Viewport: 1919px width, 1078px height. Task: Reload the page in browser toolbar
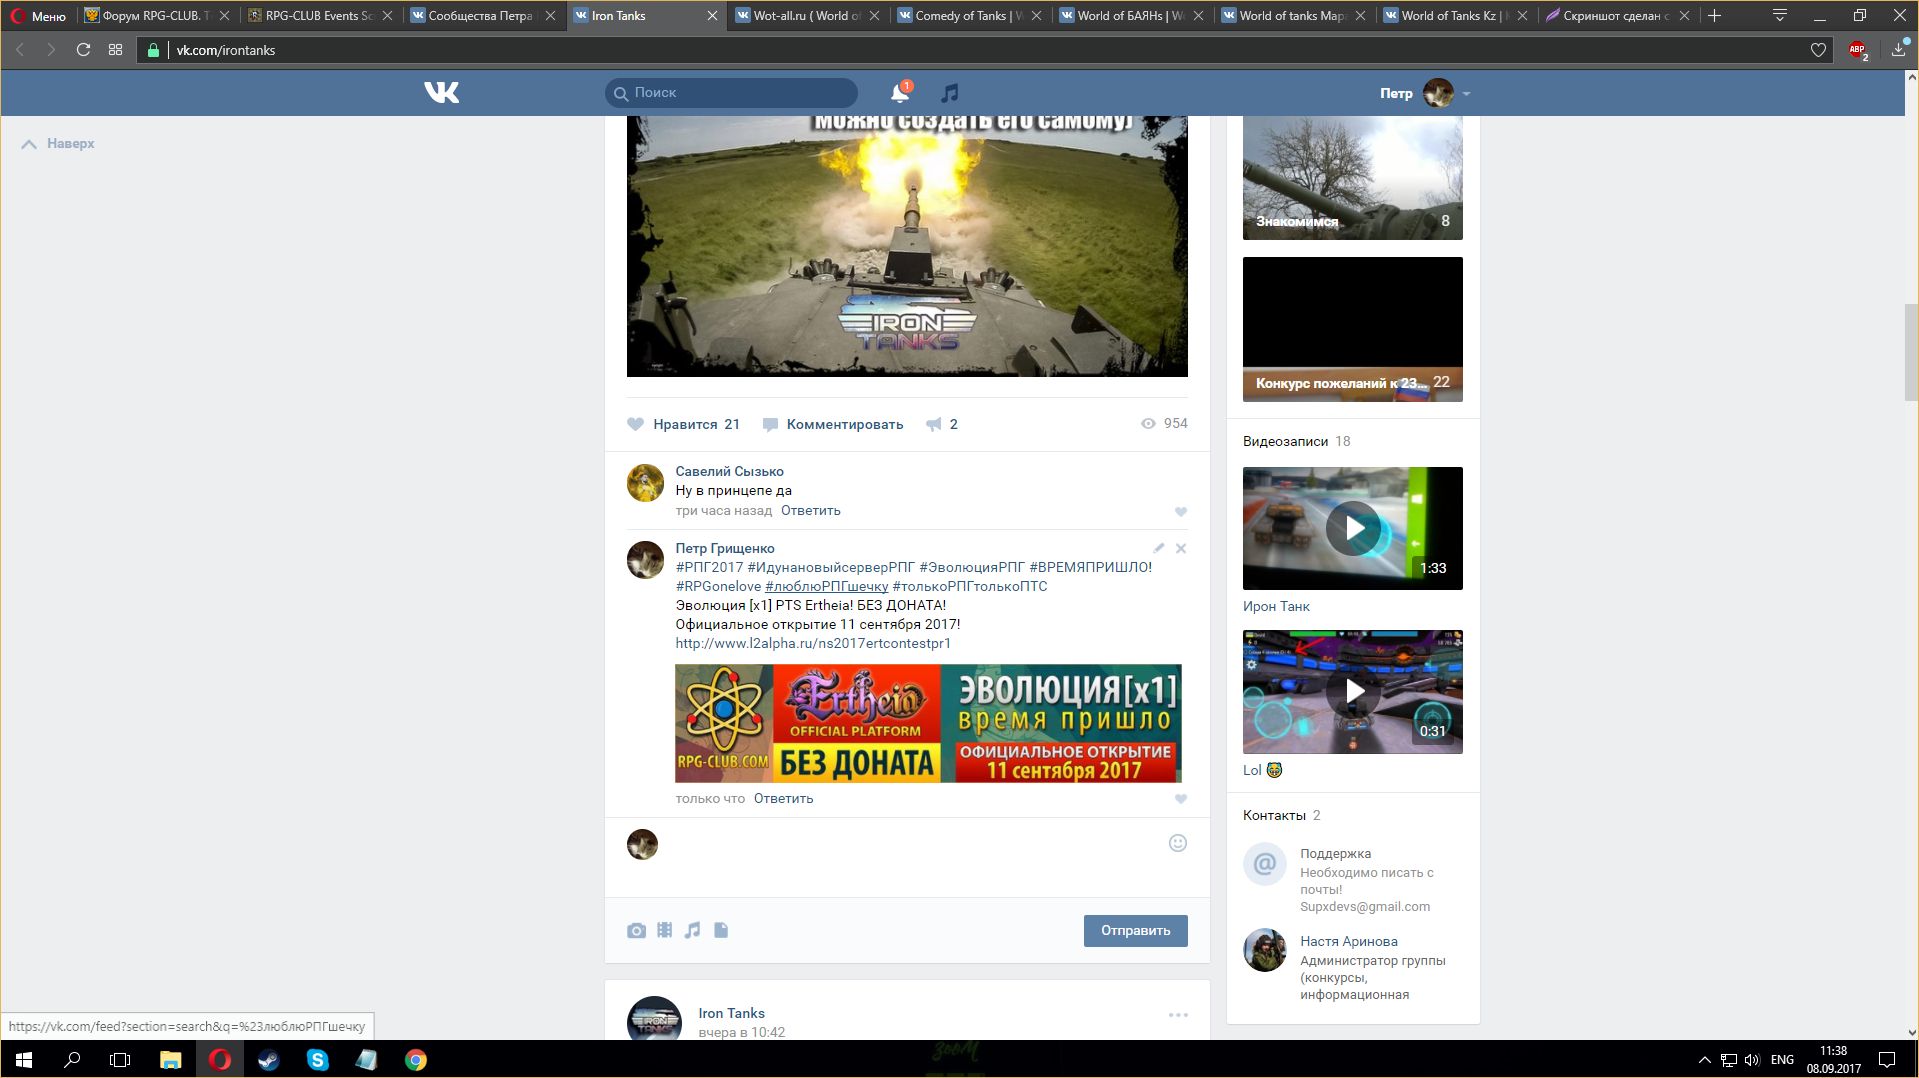coord(83,50)
